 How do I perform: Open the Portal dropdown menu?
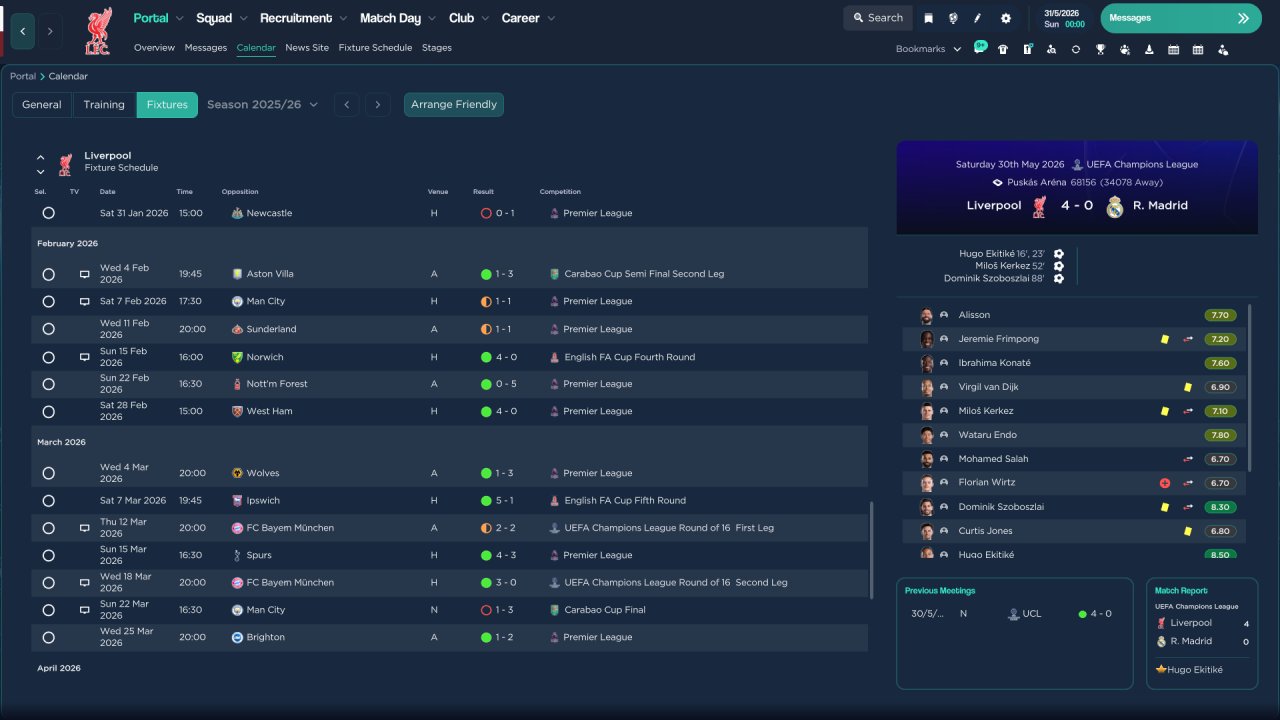pos(159,18)
